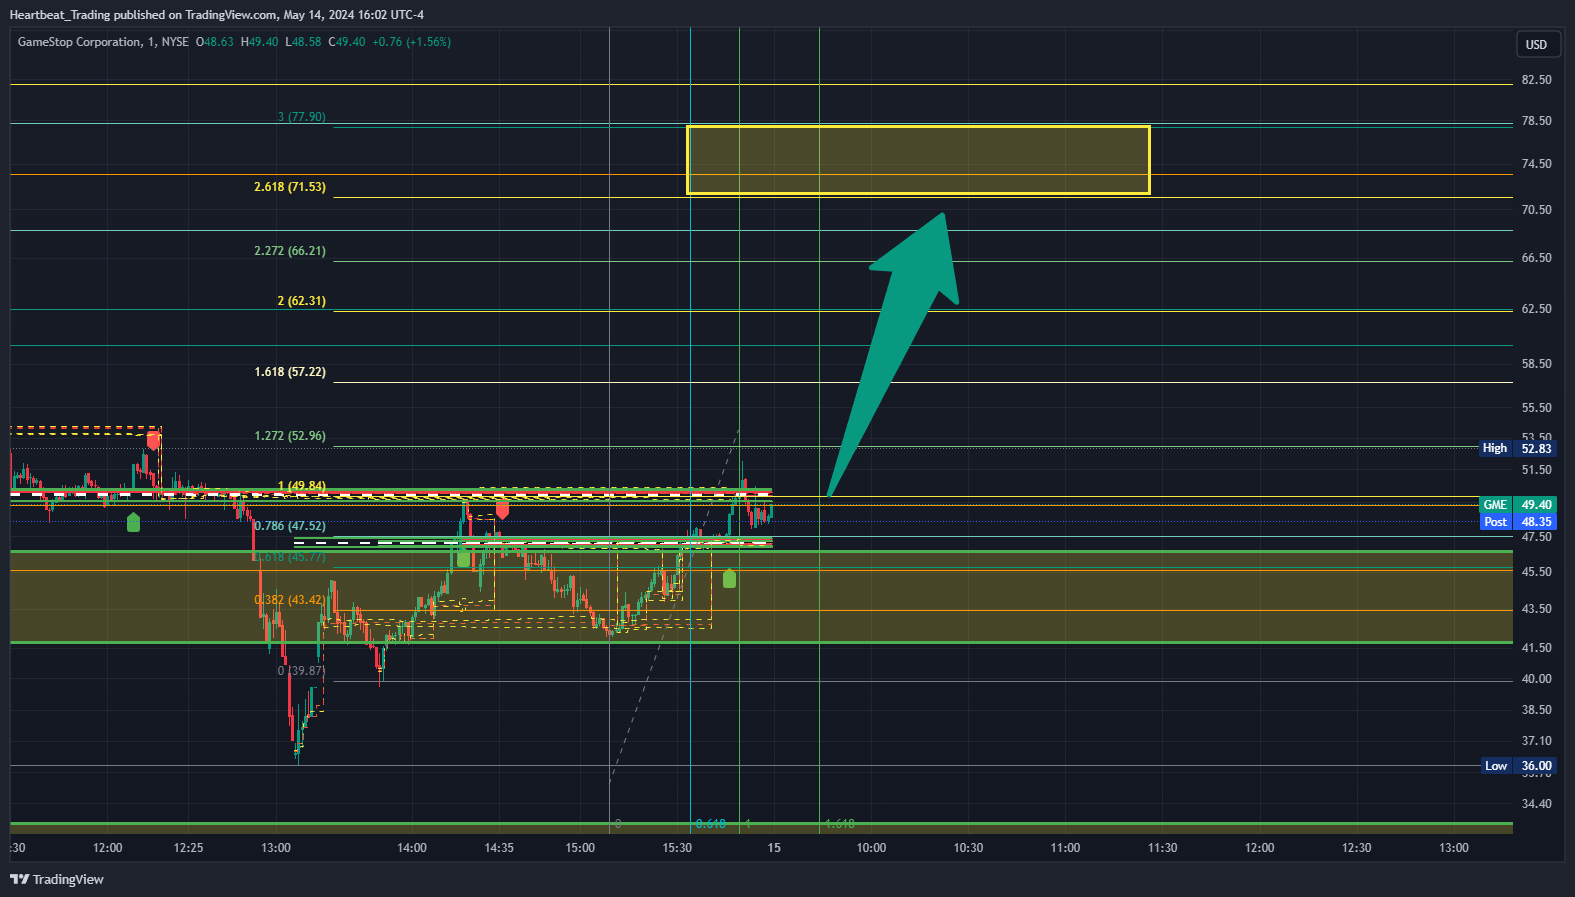Click the 78.50 price axis label
Image resolution: width=1575 pixels, height=897 pixels.
tap(1536, 121)
